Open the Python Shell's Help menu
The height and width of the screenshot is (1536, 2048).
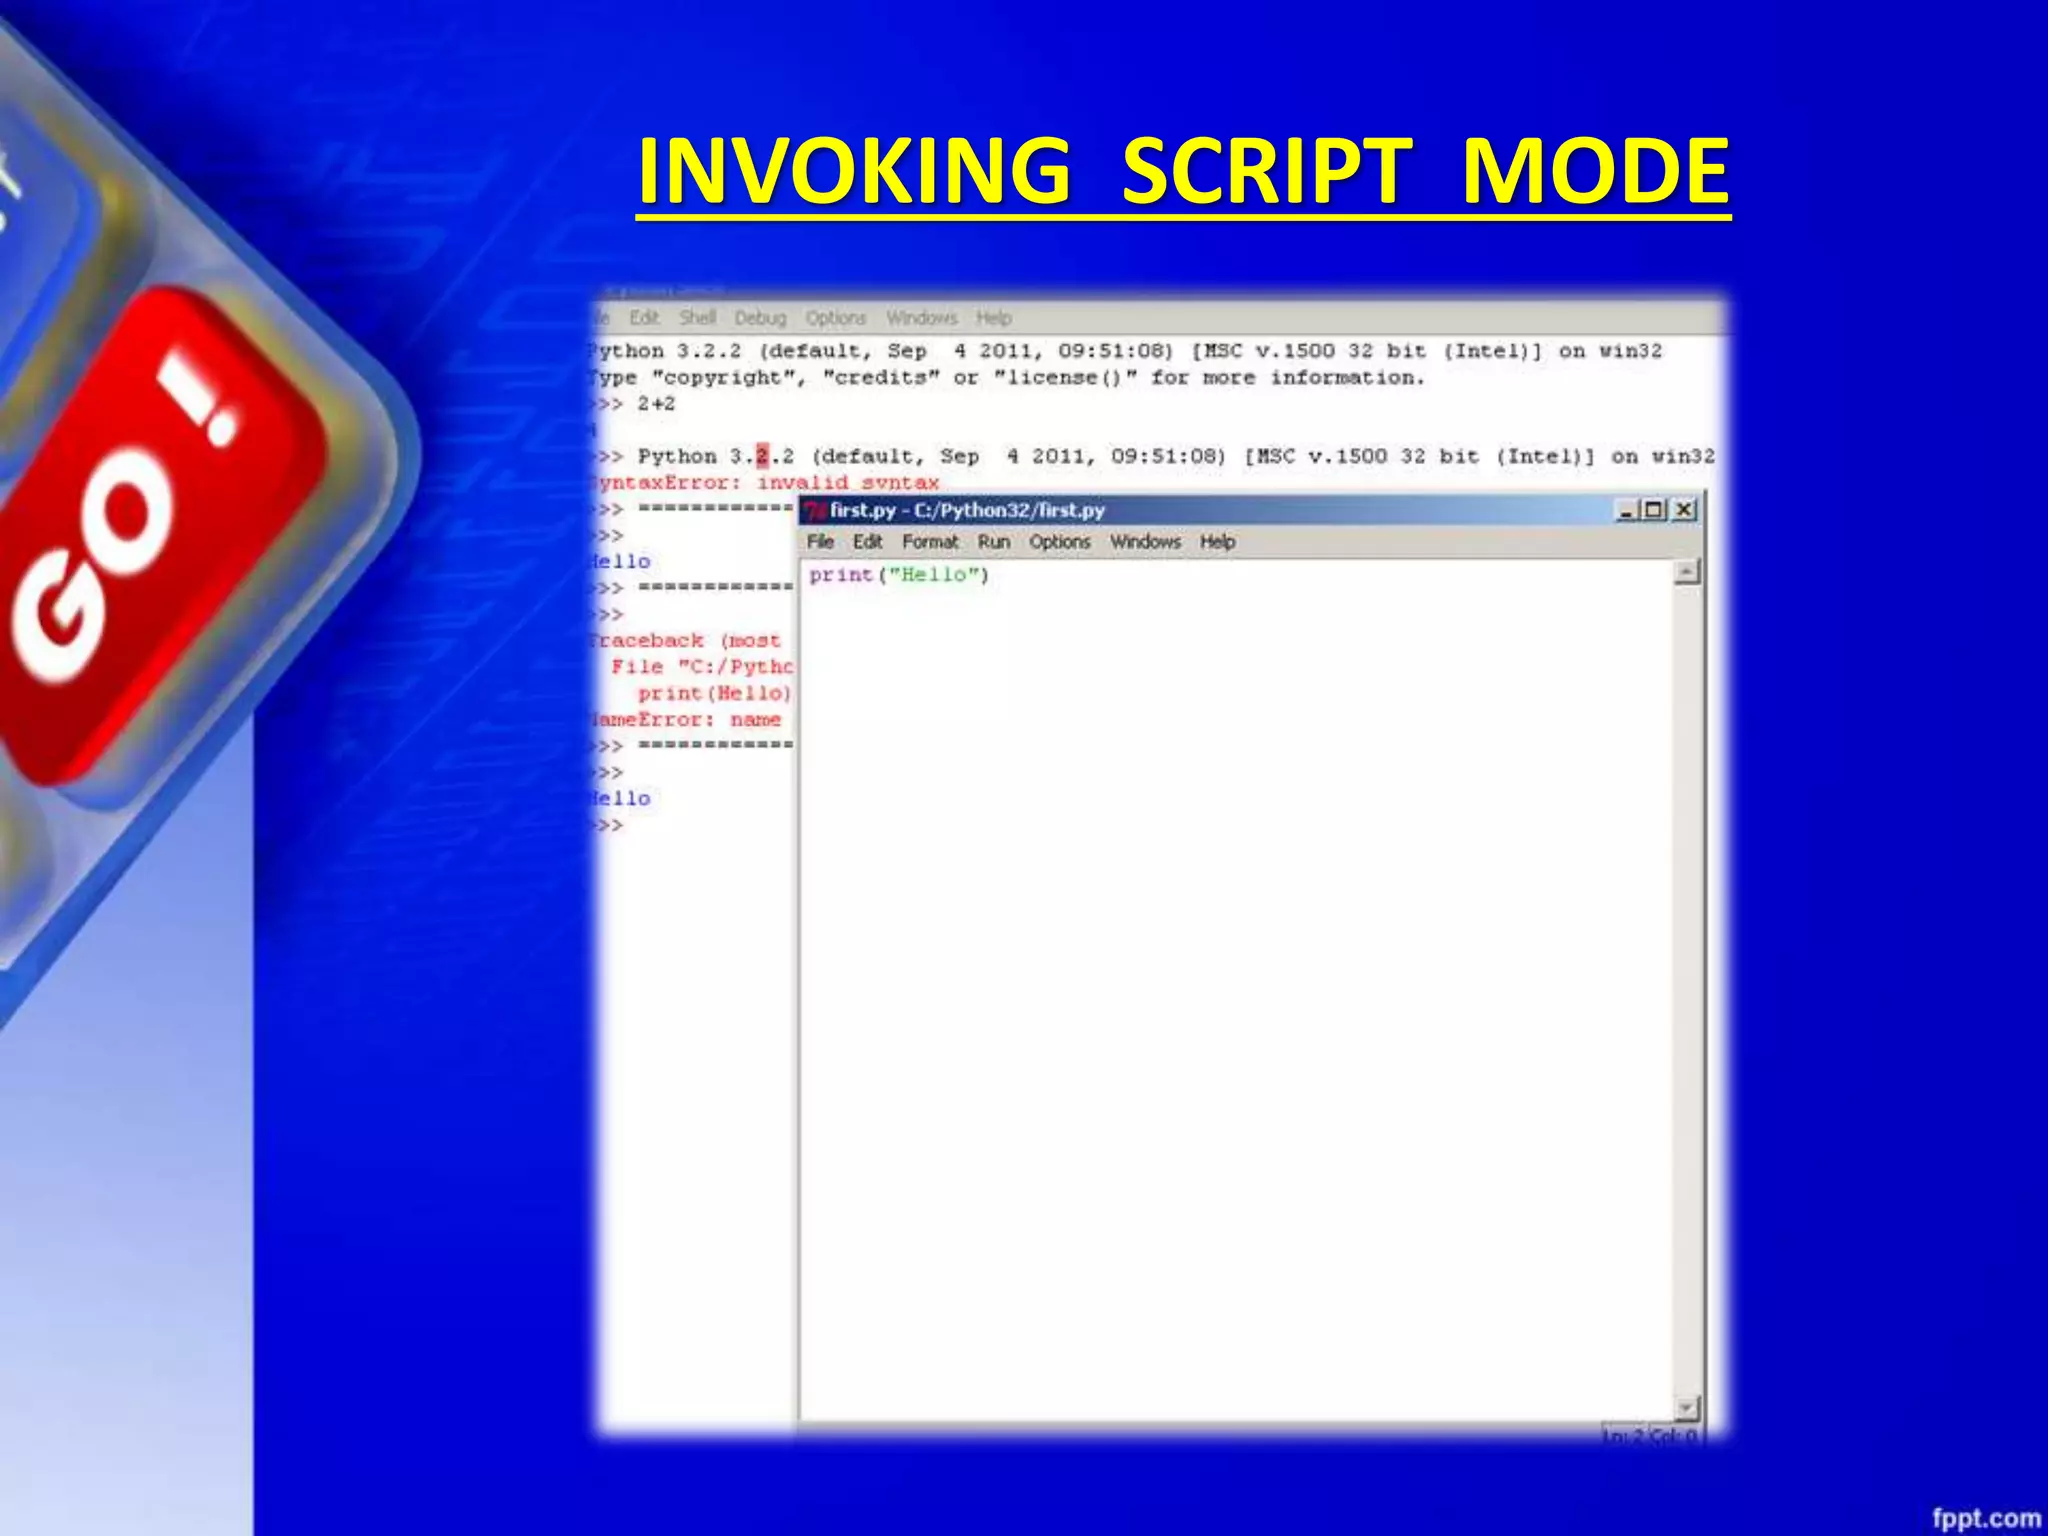(993, 318)
